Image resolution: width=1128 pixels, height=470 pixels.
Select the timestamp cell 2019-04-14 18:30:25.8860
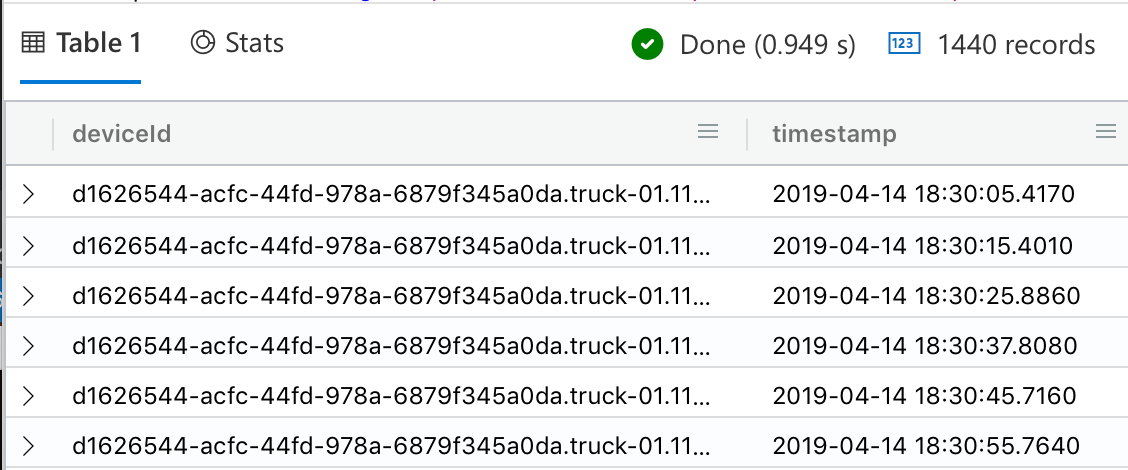[x=927, y=295]
